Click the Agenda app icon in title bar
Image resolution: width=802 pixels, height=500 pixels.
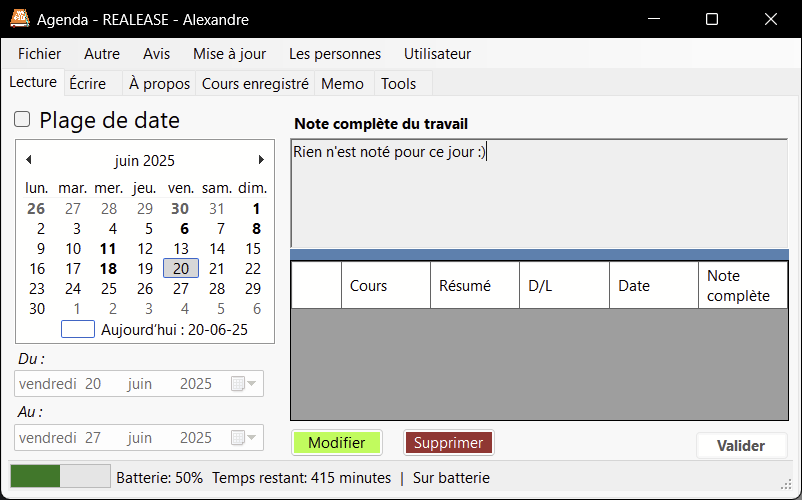[x=18, y=19]
